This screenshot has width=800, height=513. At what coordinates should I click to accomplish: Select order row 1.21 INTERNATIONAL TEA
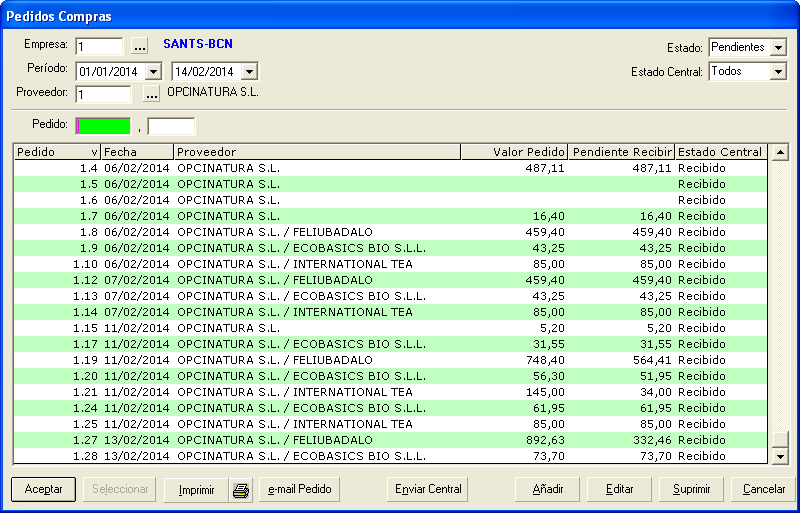click(x=390, y=392)
